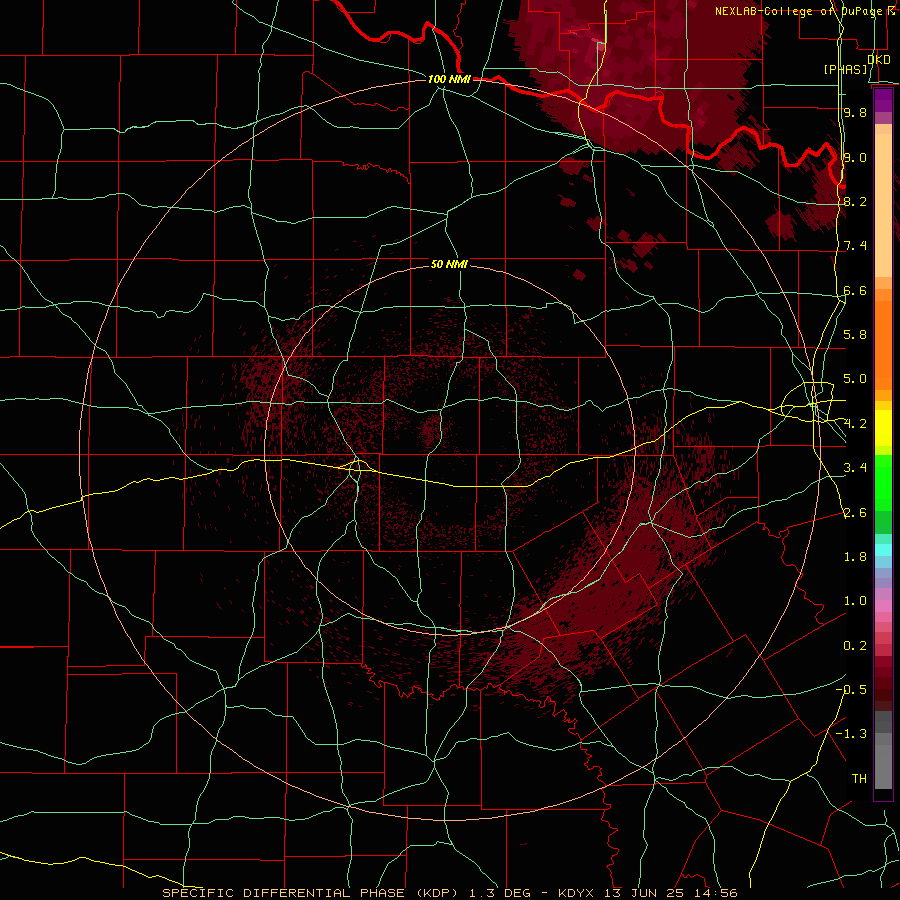
Task: Select the -0.5 value on the color scale
Action: coord(851,690)
